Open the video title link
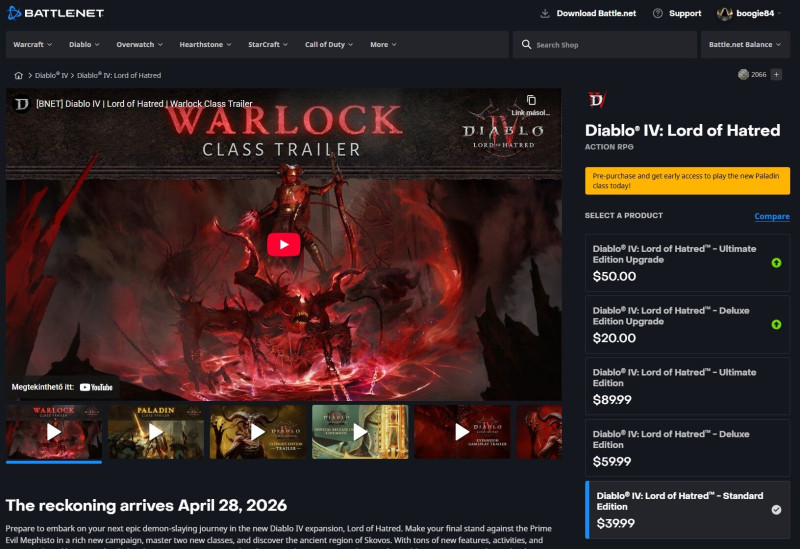This screenshot has height=549, width=800. [144, 104]
